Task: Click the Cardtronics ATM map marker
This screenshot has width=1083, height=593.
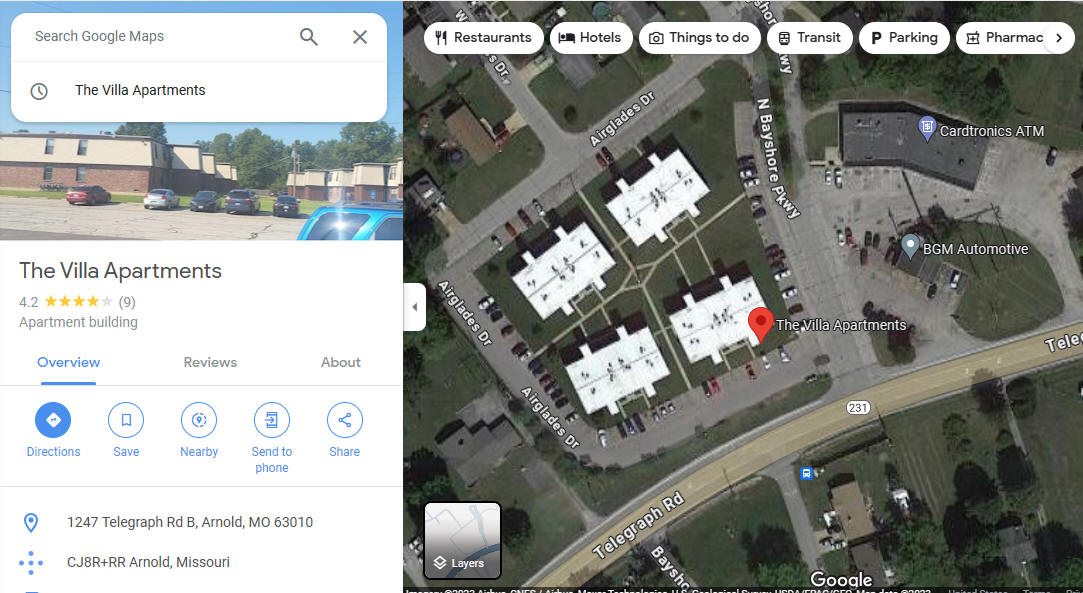Action: pos(927,128)
